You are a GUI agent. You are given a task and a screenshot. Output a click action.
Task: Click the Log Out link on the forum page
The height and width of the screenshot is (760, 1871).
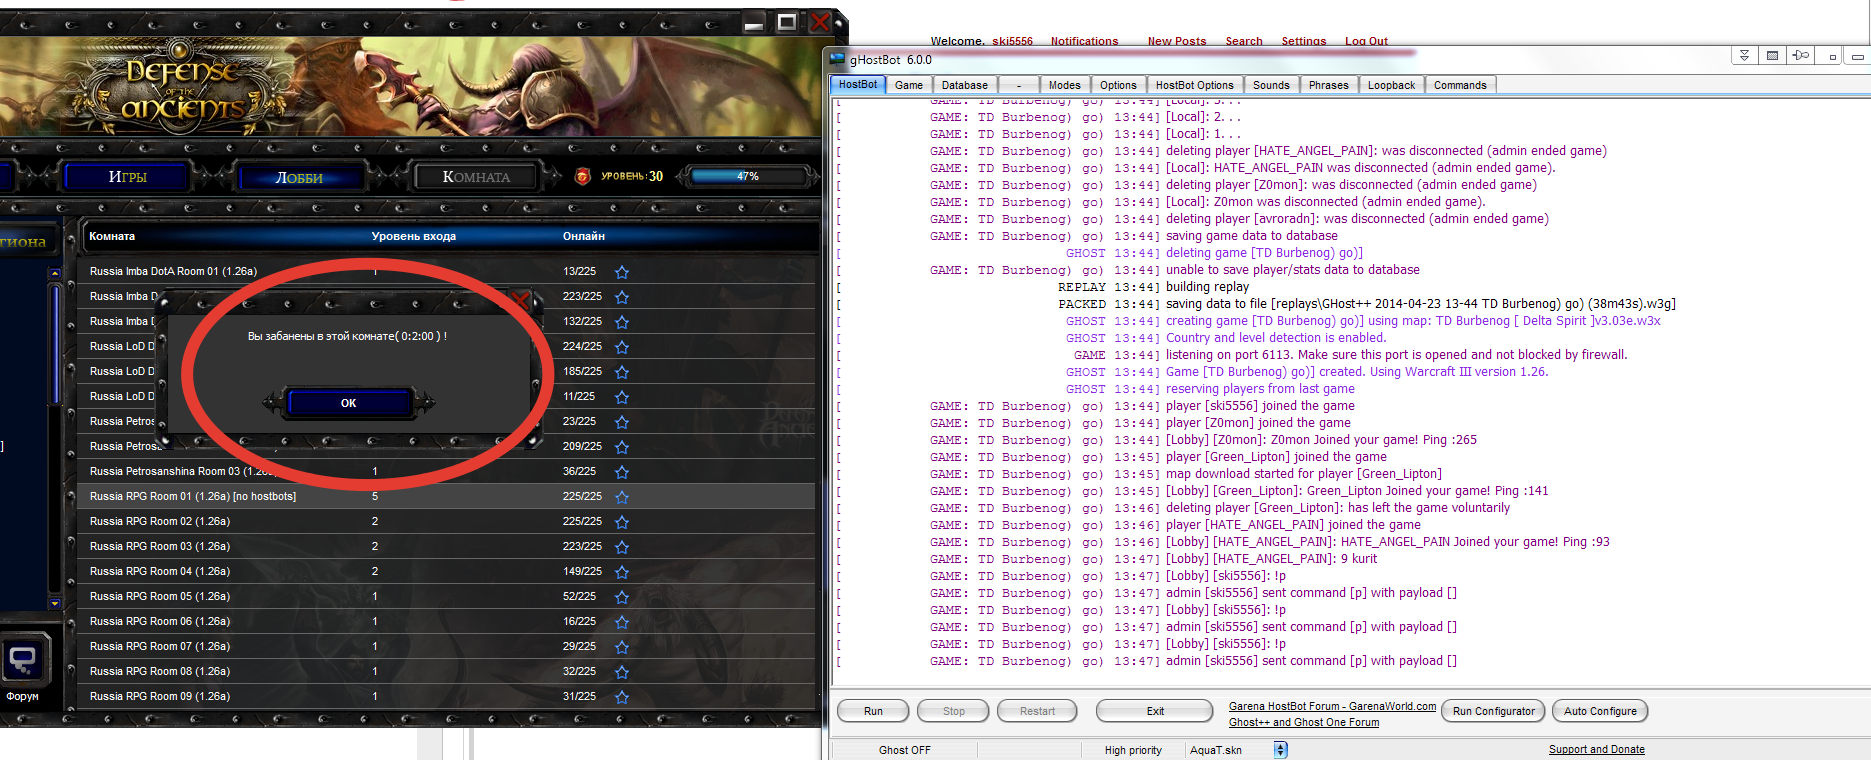coord(1366,41)
